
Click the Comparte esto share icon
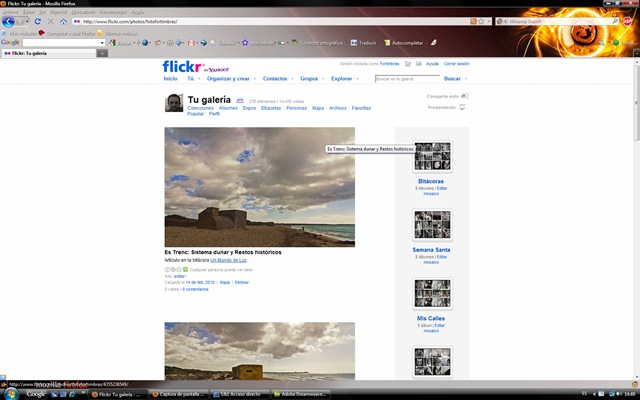[464, 96]
